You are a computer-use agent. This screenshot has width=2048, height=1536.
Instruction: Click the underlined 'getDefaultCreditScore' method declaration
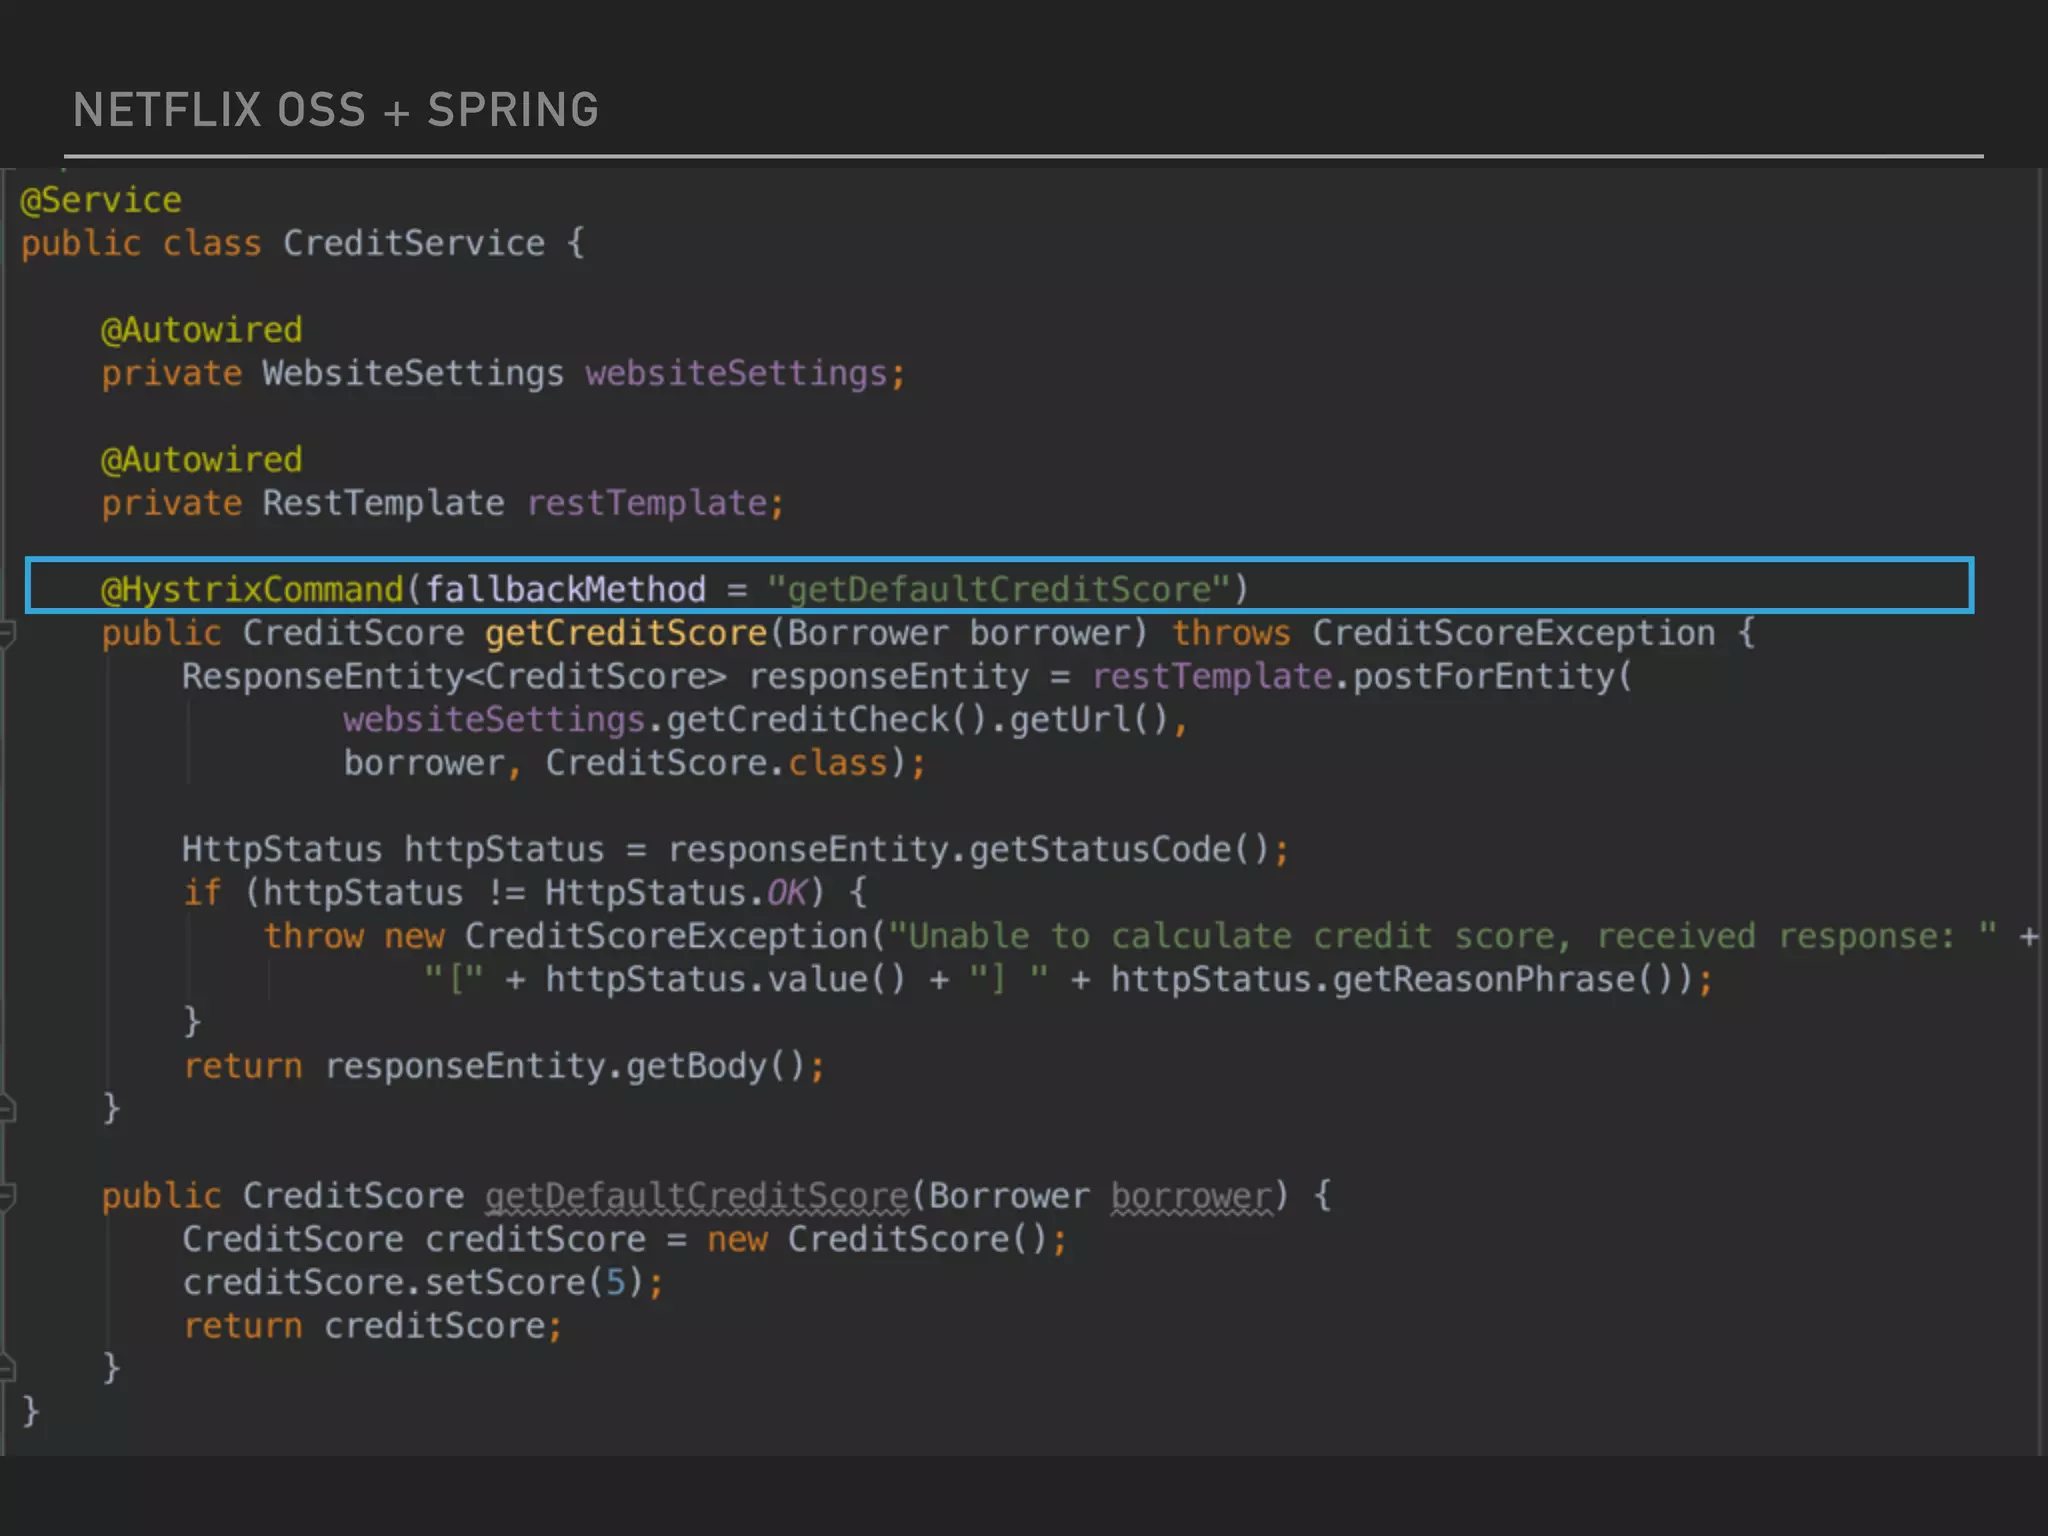697,1196
